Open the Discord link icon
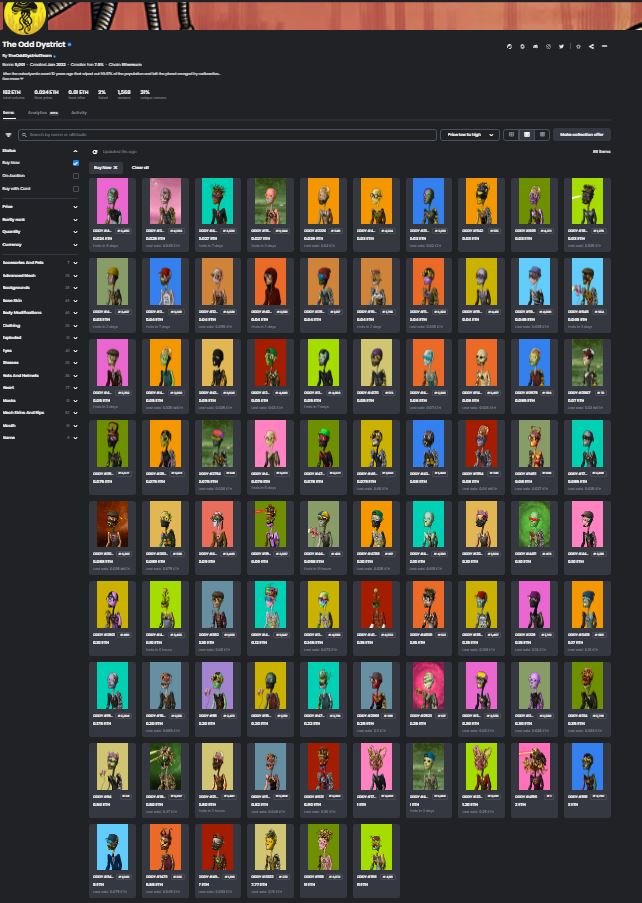 535,47
